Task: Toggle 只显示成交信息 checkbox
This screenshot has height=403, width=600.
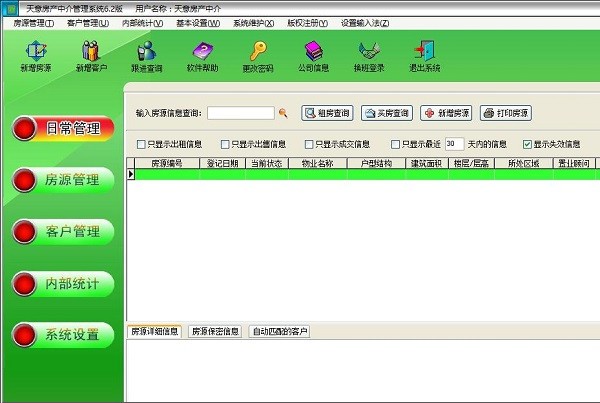Action: coord(309,144)
